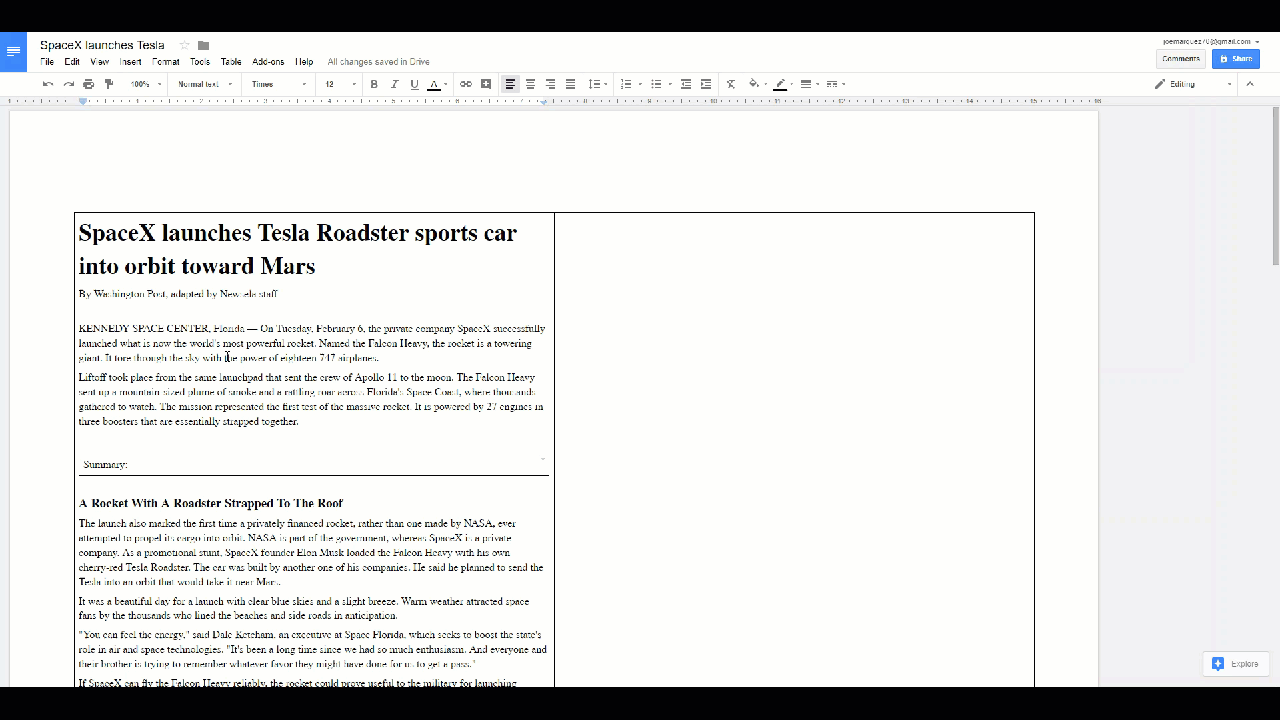
Task: Click the blue Share button
Action: click(1236, 59)
